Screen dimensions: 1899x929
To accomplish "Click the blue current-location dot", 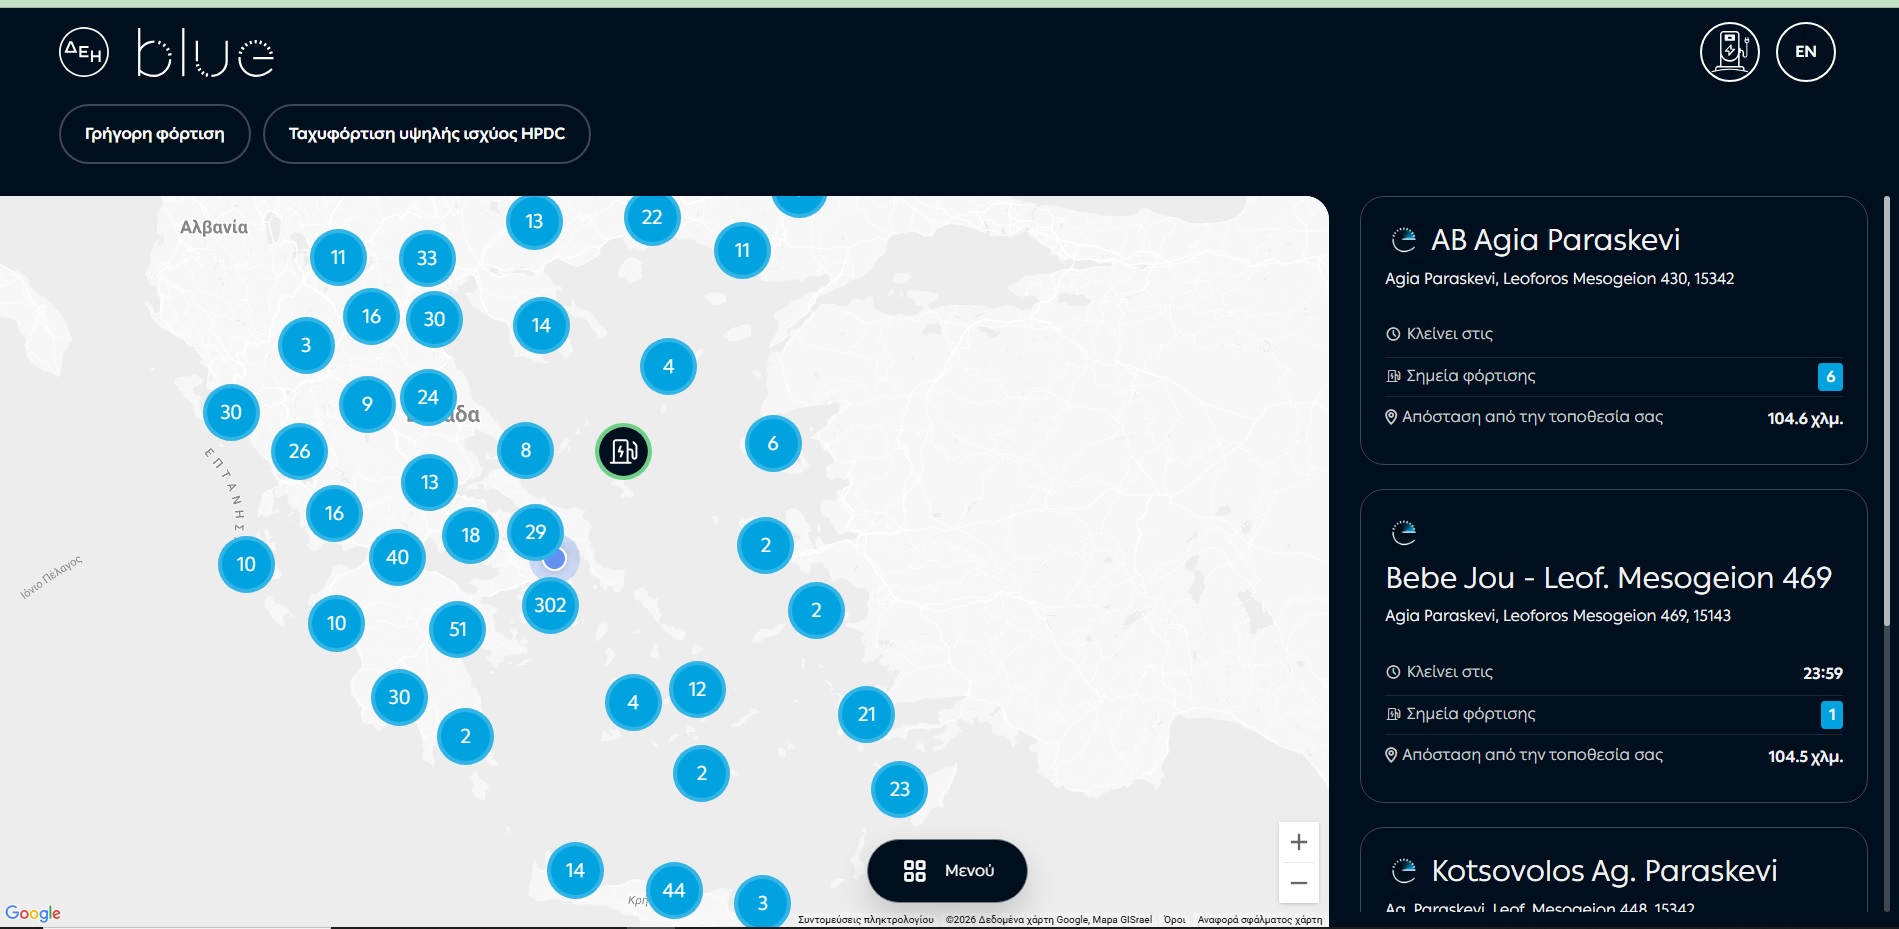I will click(555, 558).
